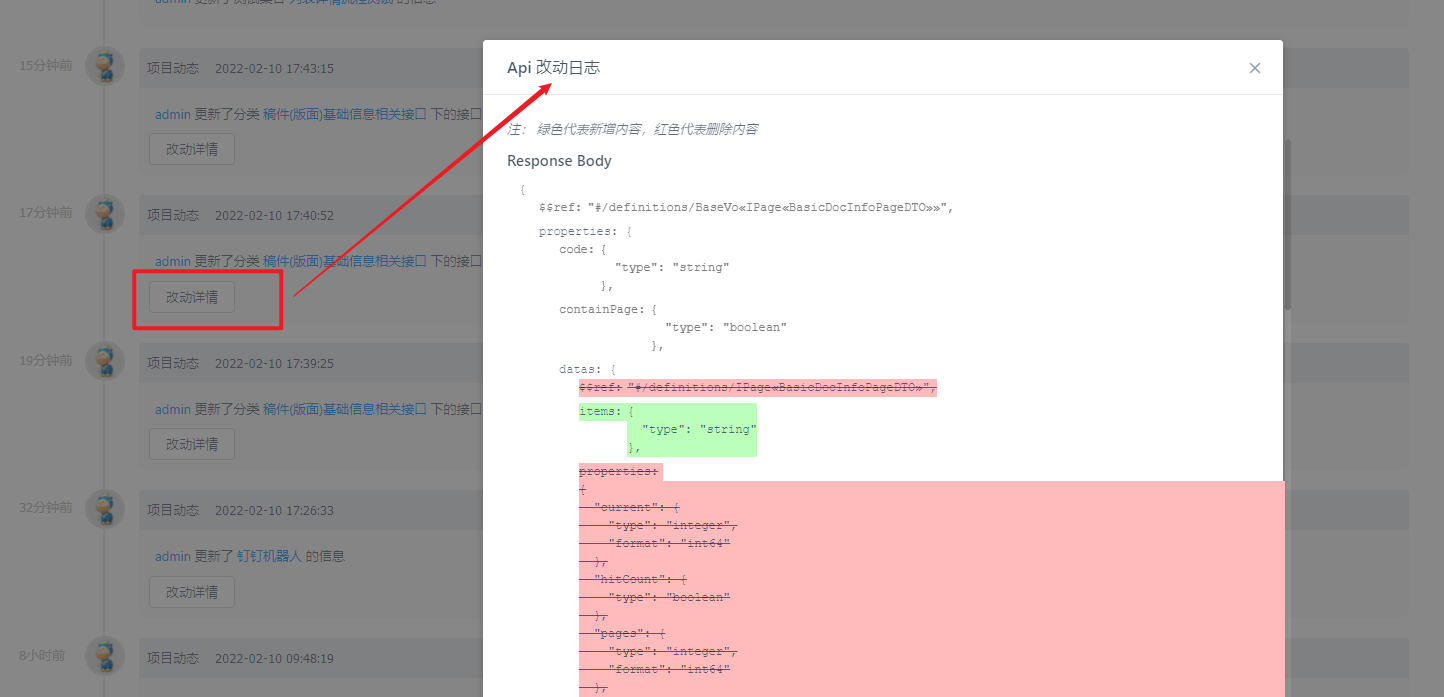Open the user avatar beside 19分钟前

(x=105, y=361)
